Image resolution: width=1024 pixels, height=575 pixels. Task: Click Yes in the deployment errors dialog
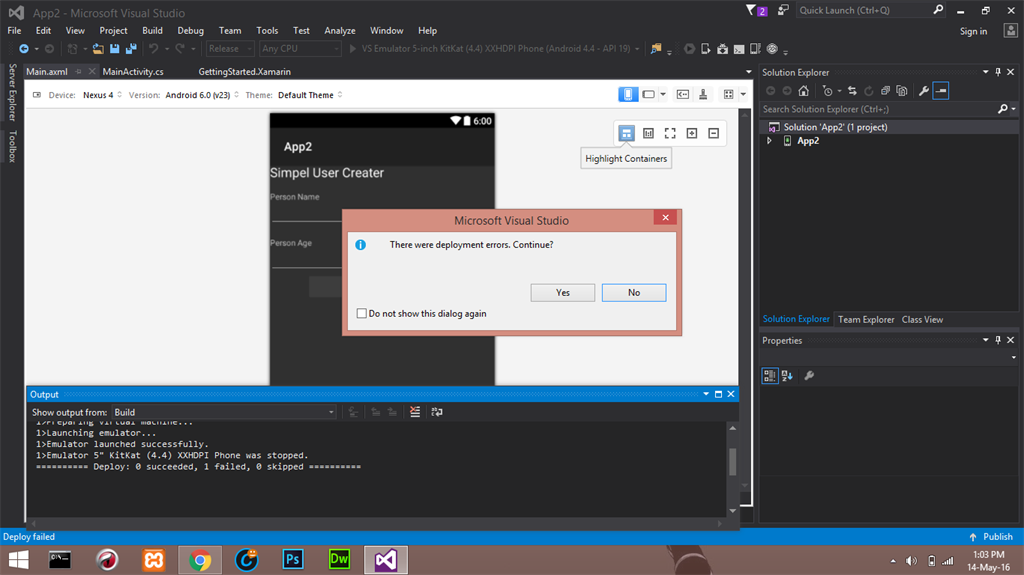coord(562,293)
